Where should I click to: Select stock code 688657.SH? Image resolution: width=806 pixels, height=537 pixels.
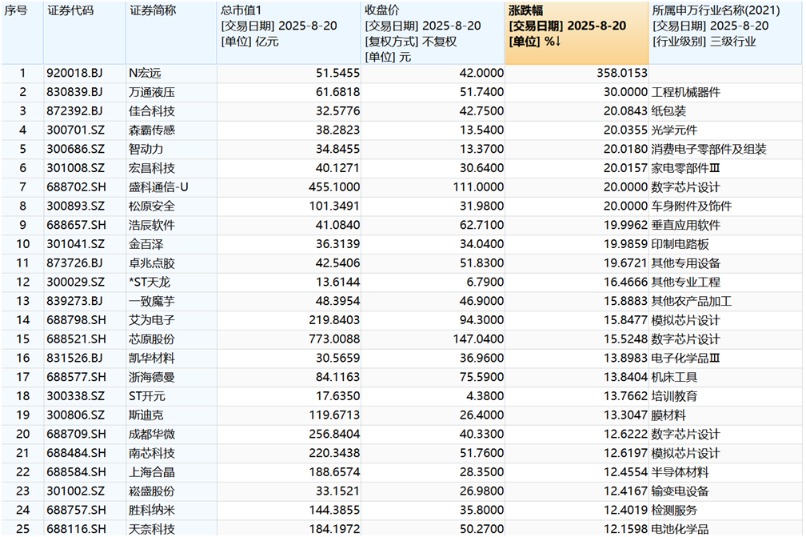pos(77,225)
